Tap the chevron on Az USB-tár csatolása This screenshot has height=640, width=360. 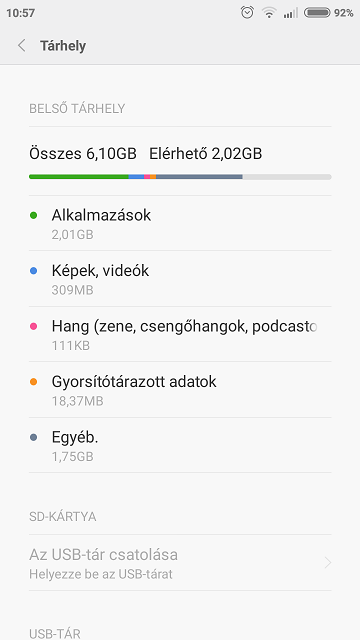coord(327,563)
